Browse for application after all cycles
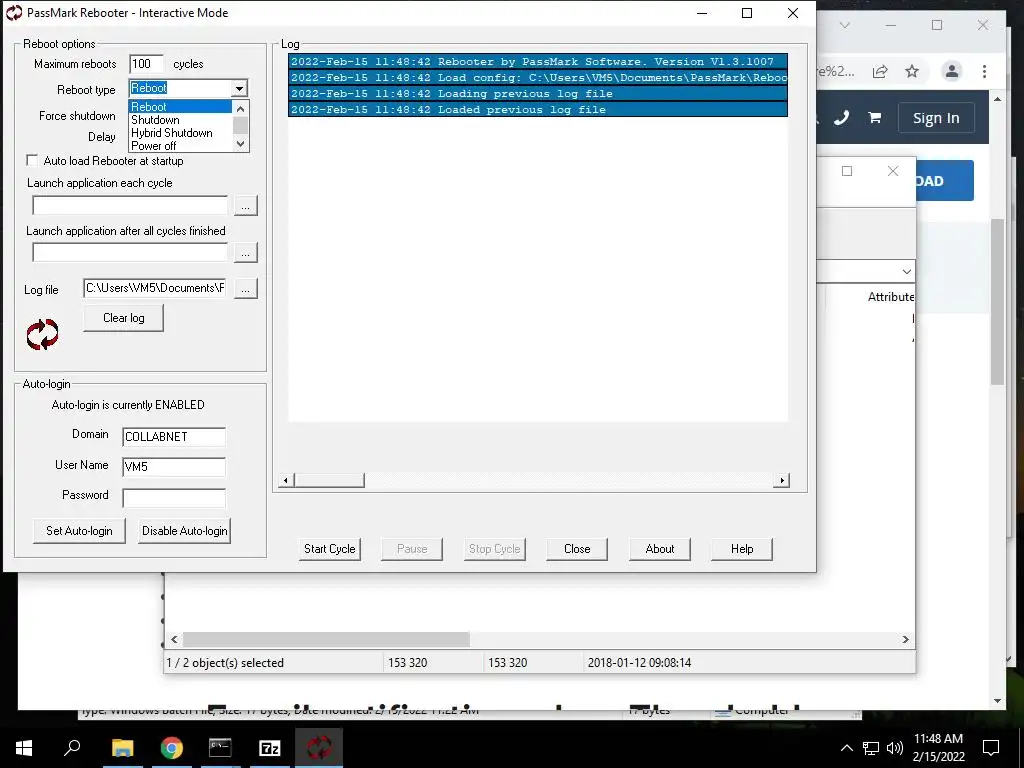The image size is (1024, 768). [x=246, y=253]
